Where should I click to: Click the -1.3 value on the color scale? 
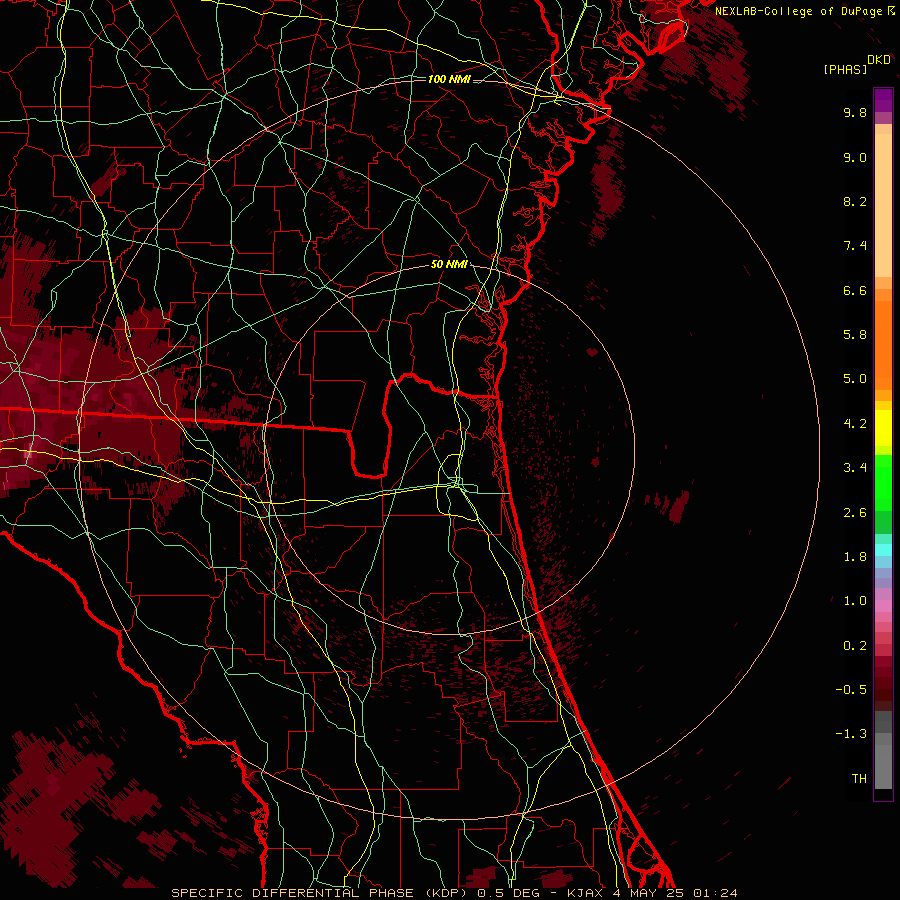coord(851,734)
